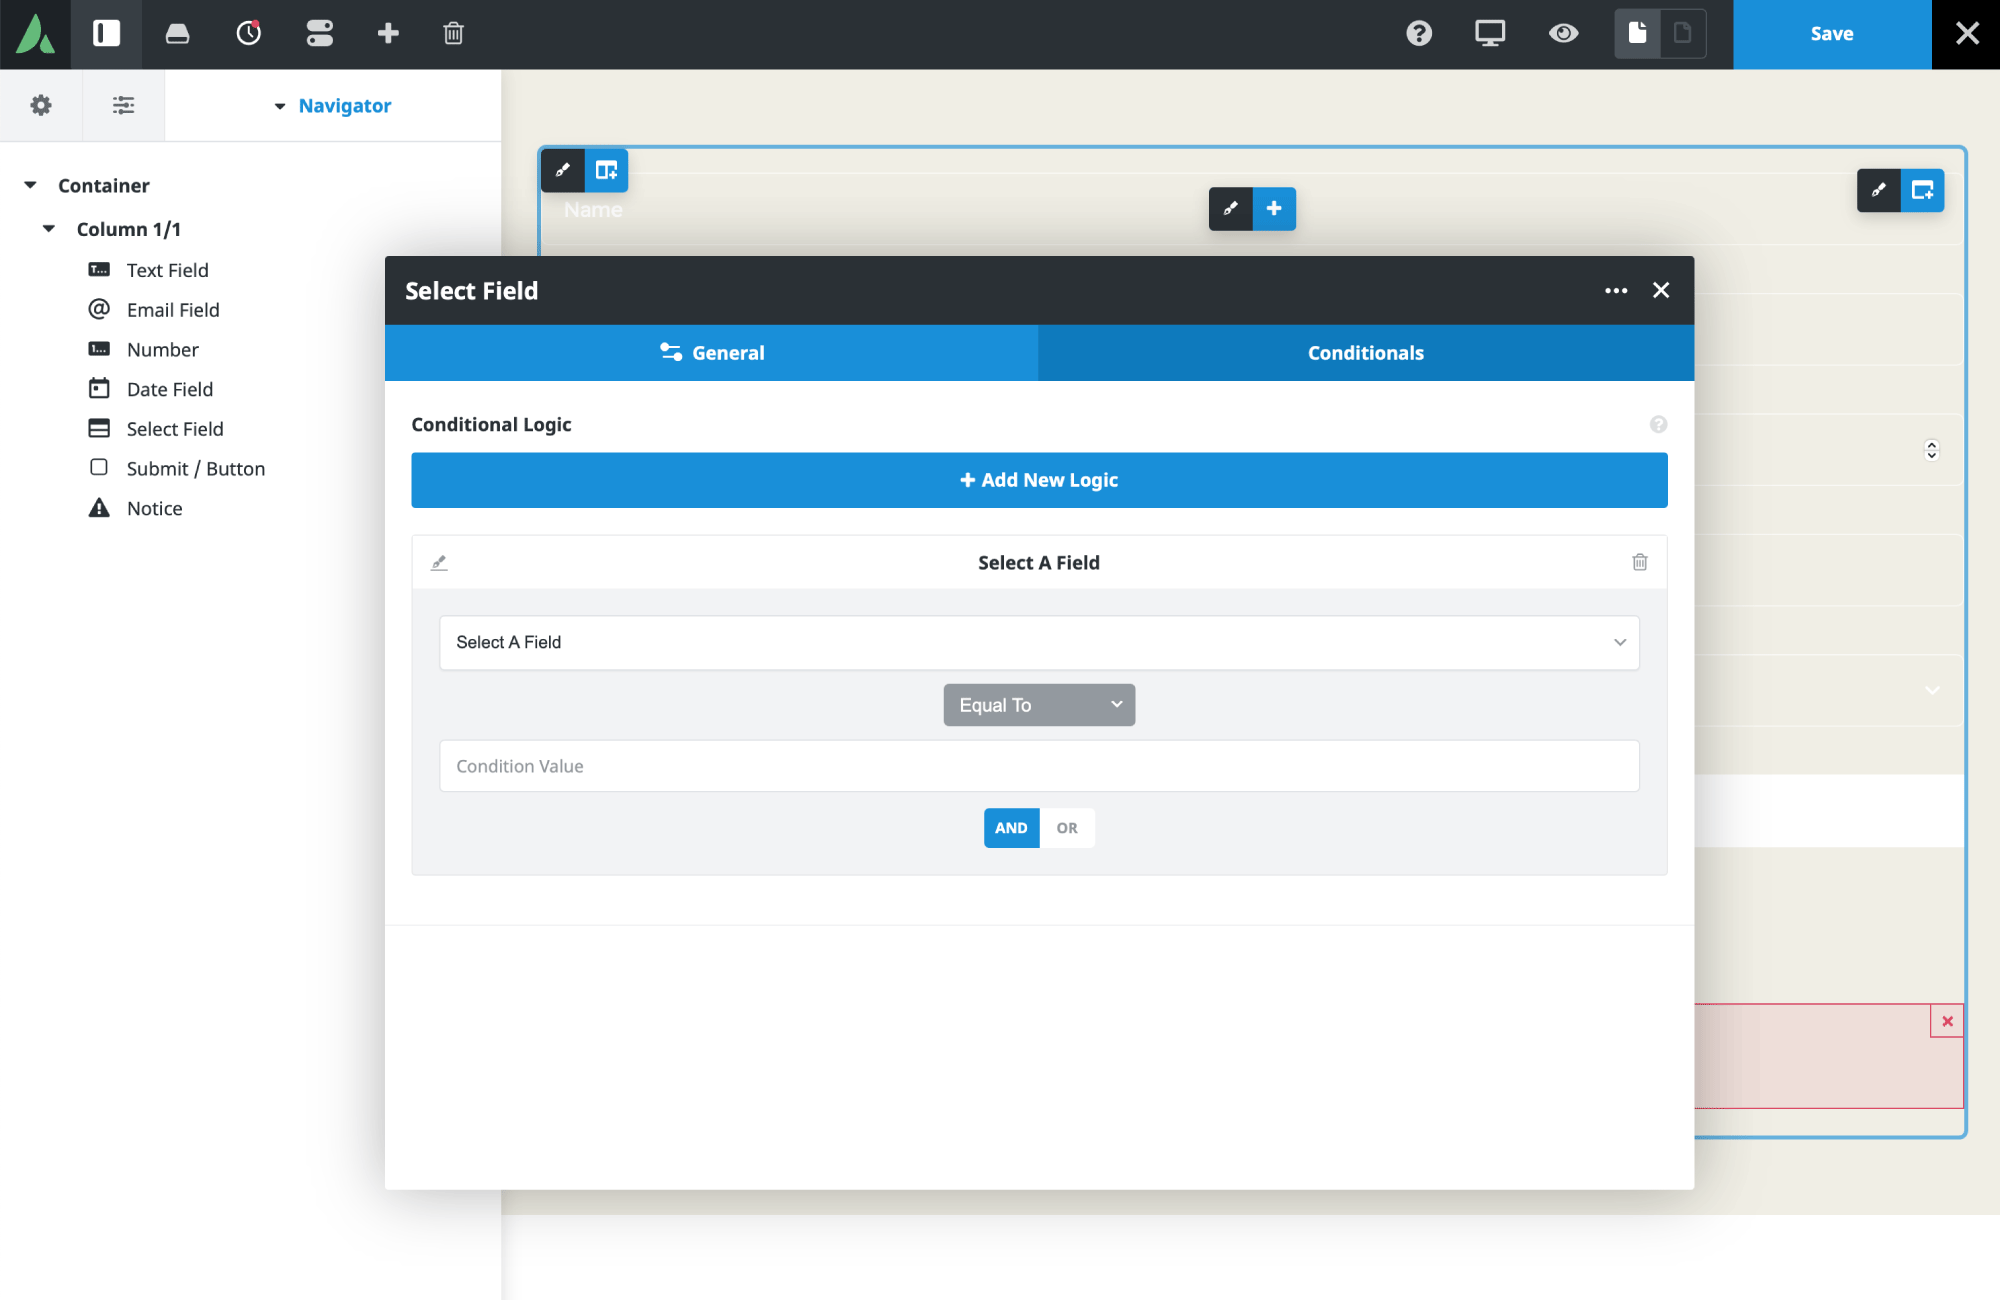Toggle the preview eye icon
This screenshot has width=2000, height=1300.
tap(1563, 34)
